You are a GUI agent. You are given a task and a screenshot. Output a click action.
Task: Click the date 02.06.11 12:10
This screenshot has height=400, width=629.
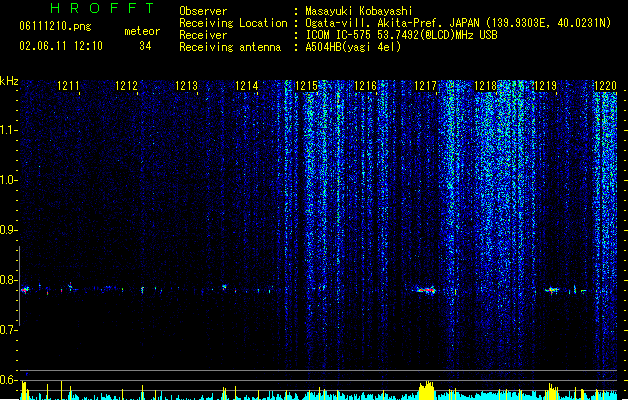61,46
